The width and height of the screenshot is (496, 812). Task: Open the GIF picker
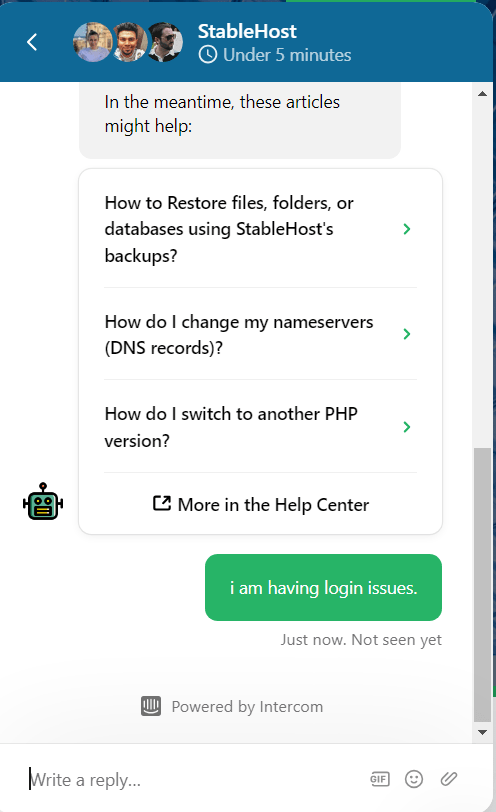380,779
